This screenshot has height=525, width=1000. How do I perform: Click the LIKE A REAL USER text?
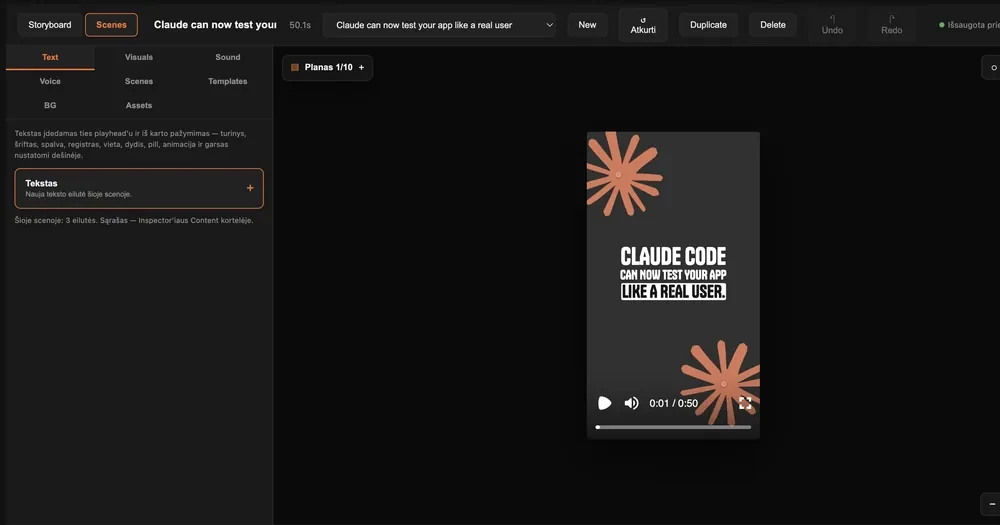[x=673, y=292]
